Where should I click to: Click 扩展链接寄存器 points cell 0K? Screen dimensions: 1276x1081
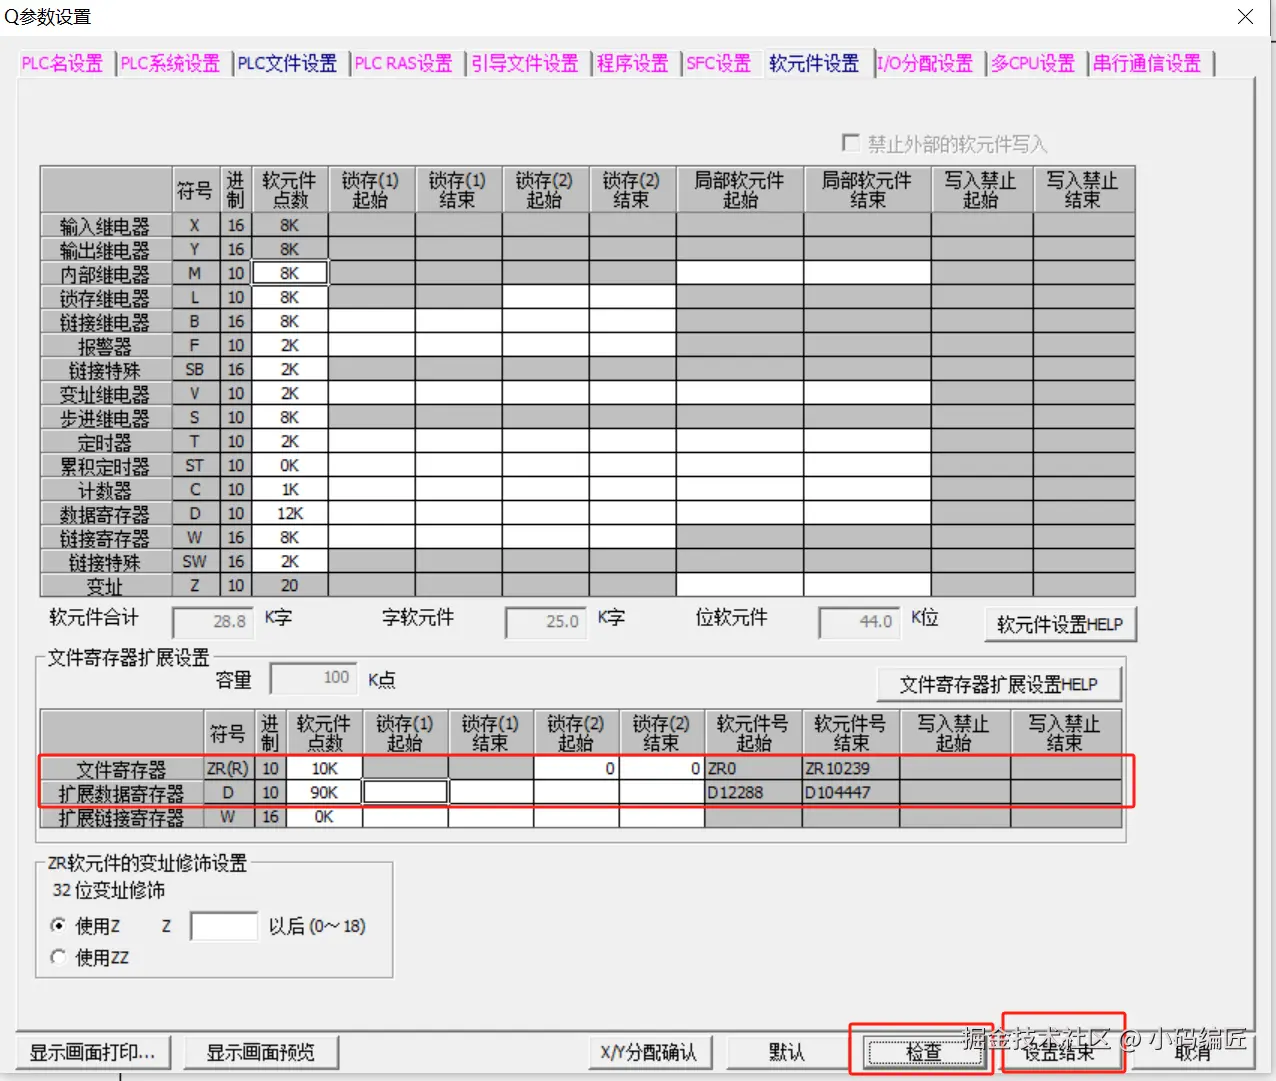(x=324, y=816)
